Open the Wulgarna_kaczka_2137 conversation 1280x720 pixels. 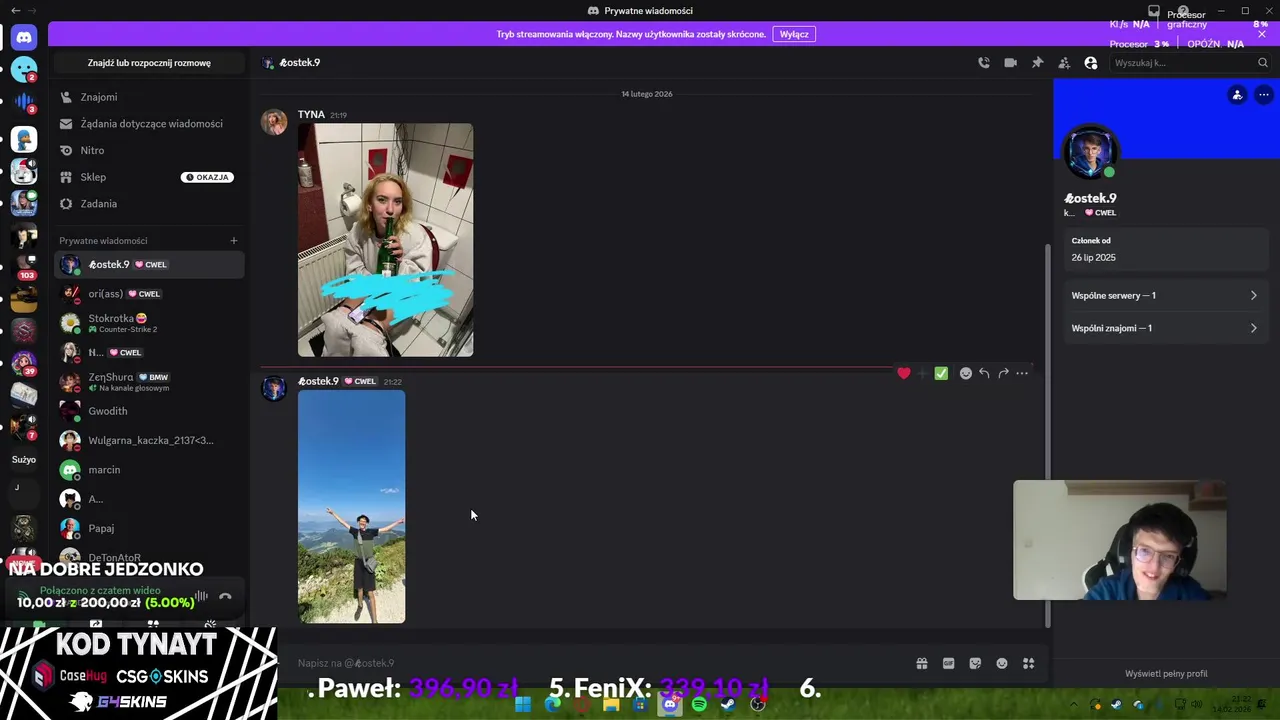tap(149, 440)
